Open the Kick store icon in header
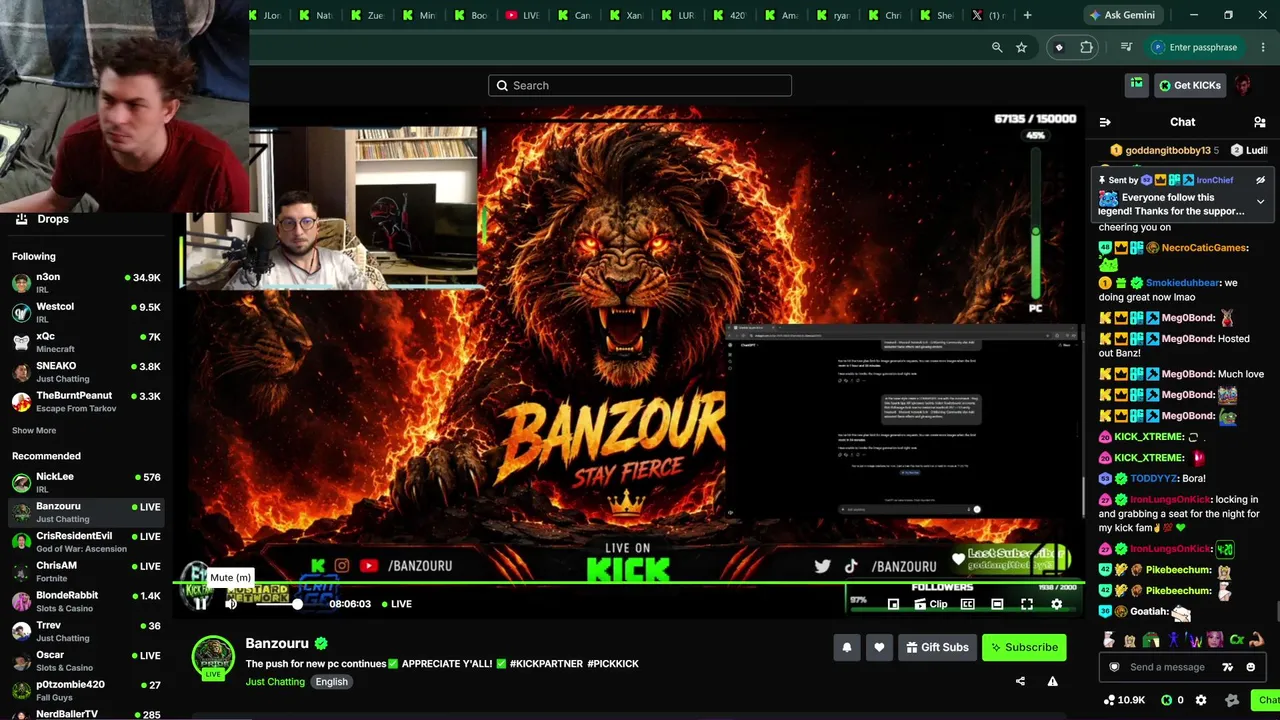Image resolution: width=1280 pixels, height=720 pixels. (1137, 85)
